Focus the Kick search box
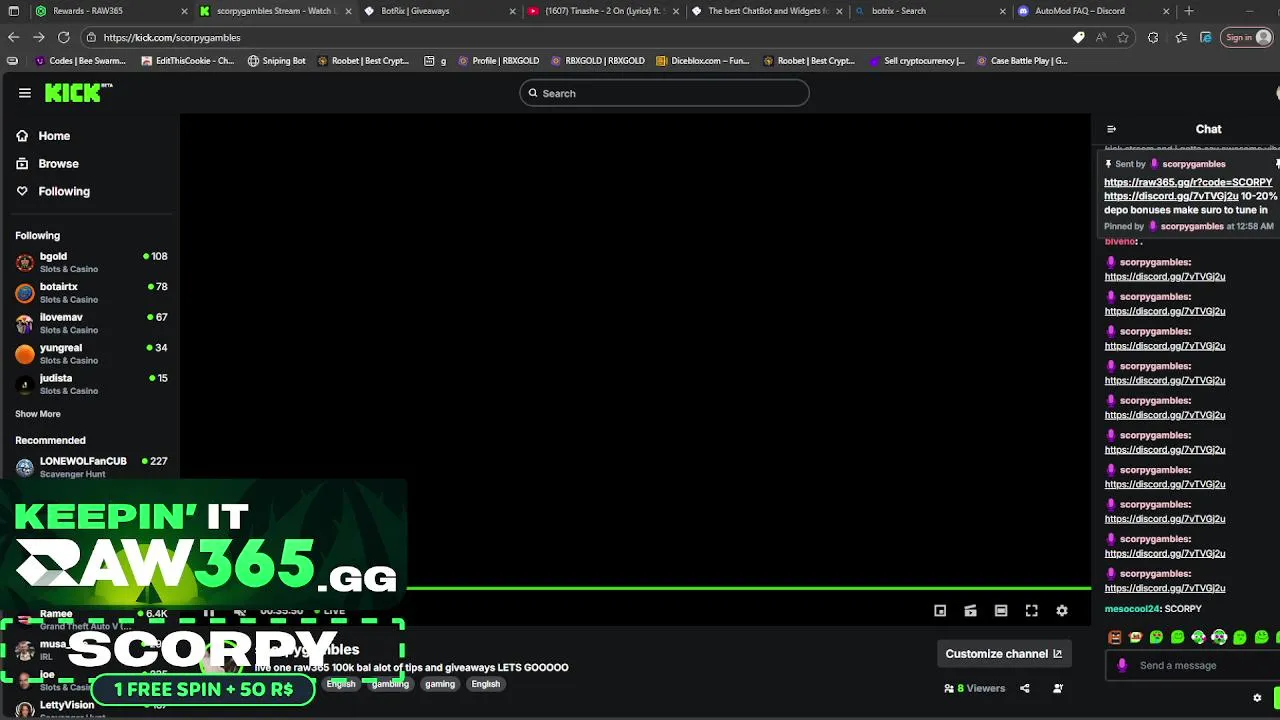1280x720 pixels. coord(664,93)
